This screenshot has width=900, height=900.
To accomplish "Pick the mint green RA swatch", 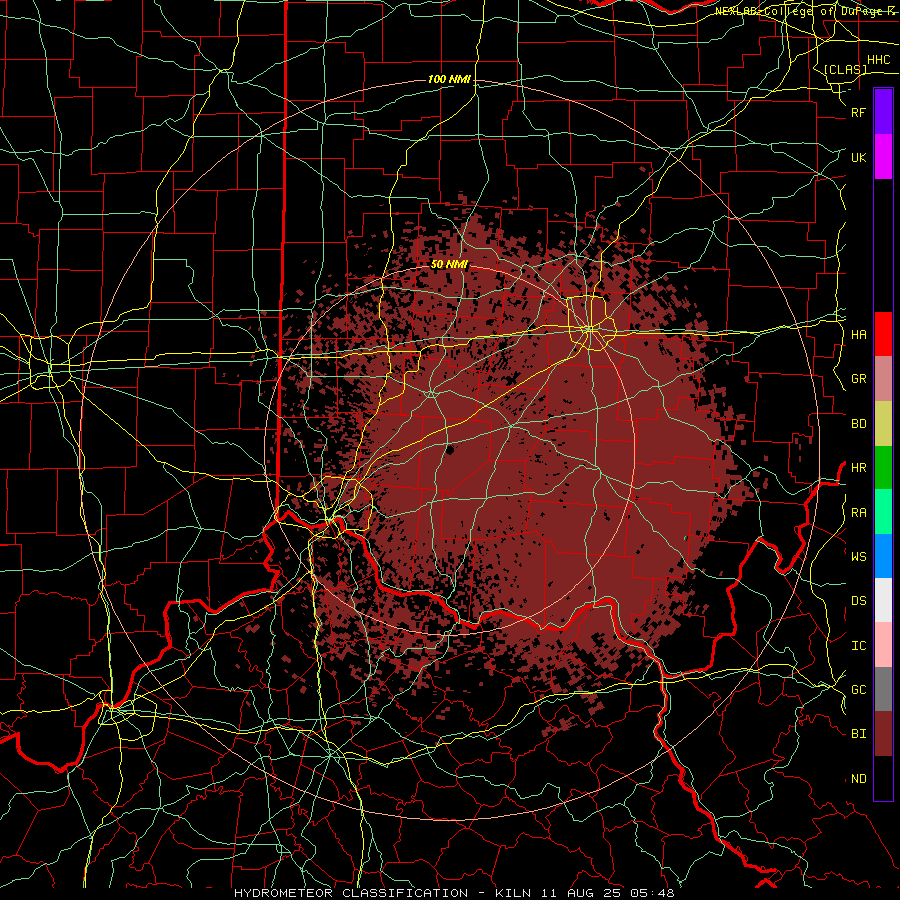I will (883, 512).
